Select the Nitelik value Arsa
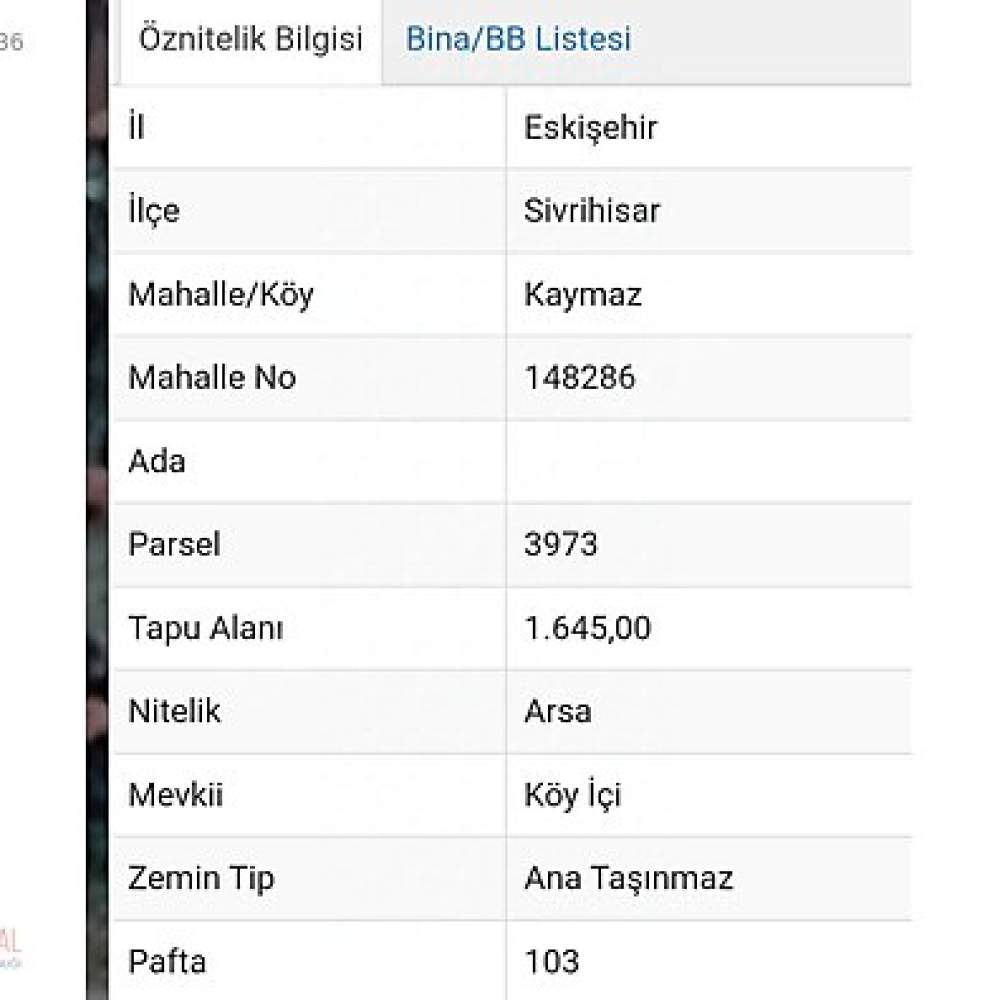The width and height of the screenshot is (1000, 1000). tap(557, 711)
